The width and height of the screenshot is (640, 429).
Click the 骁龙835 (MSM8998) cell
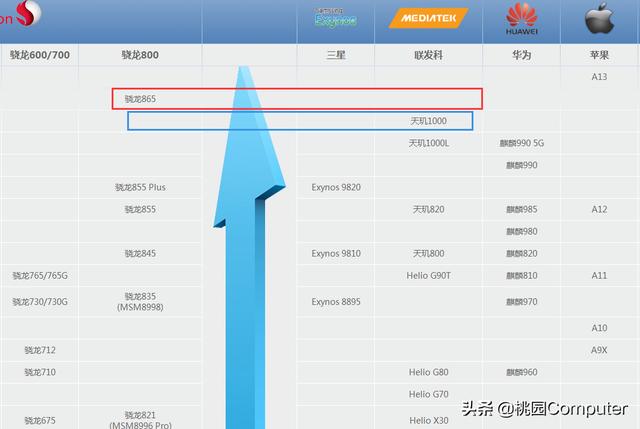[140, 302]
